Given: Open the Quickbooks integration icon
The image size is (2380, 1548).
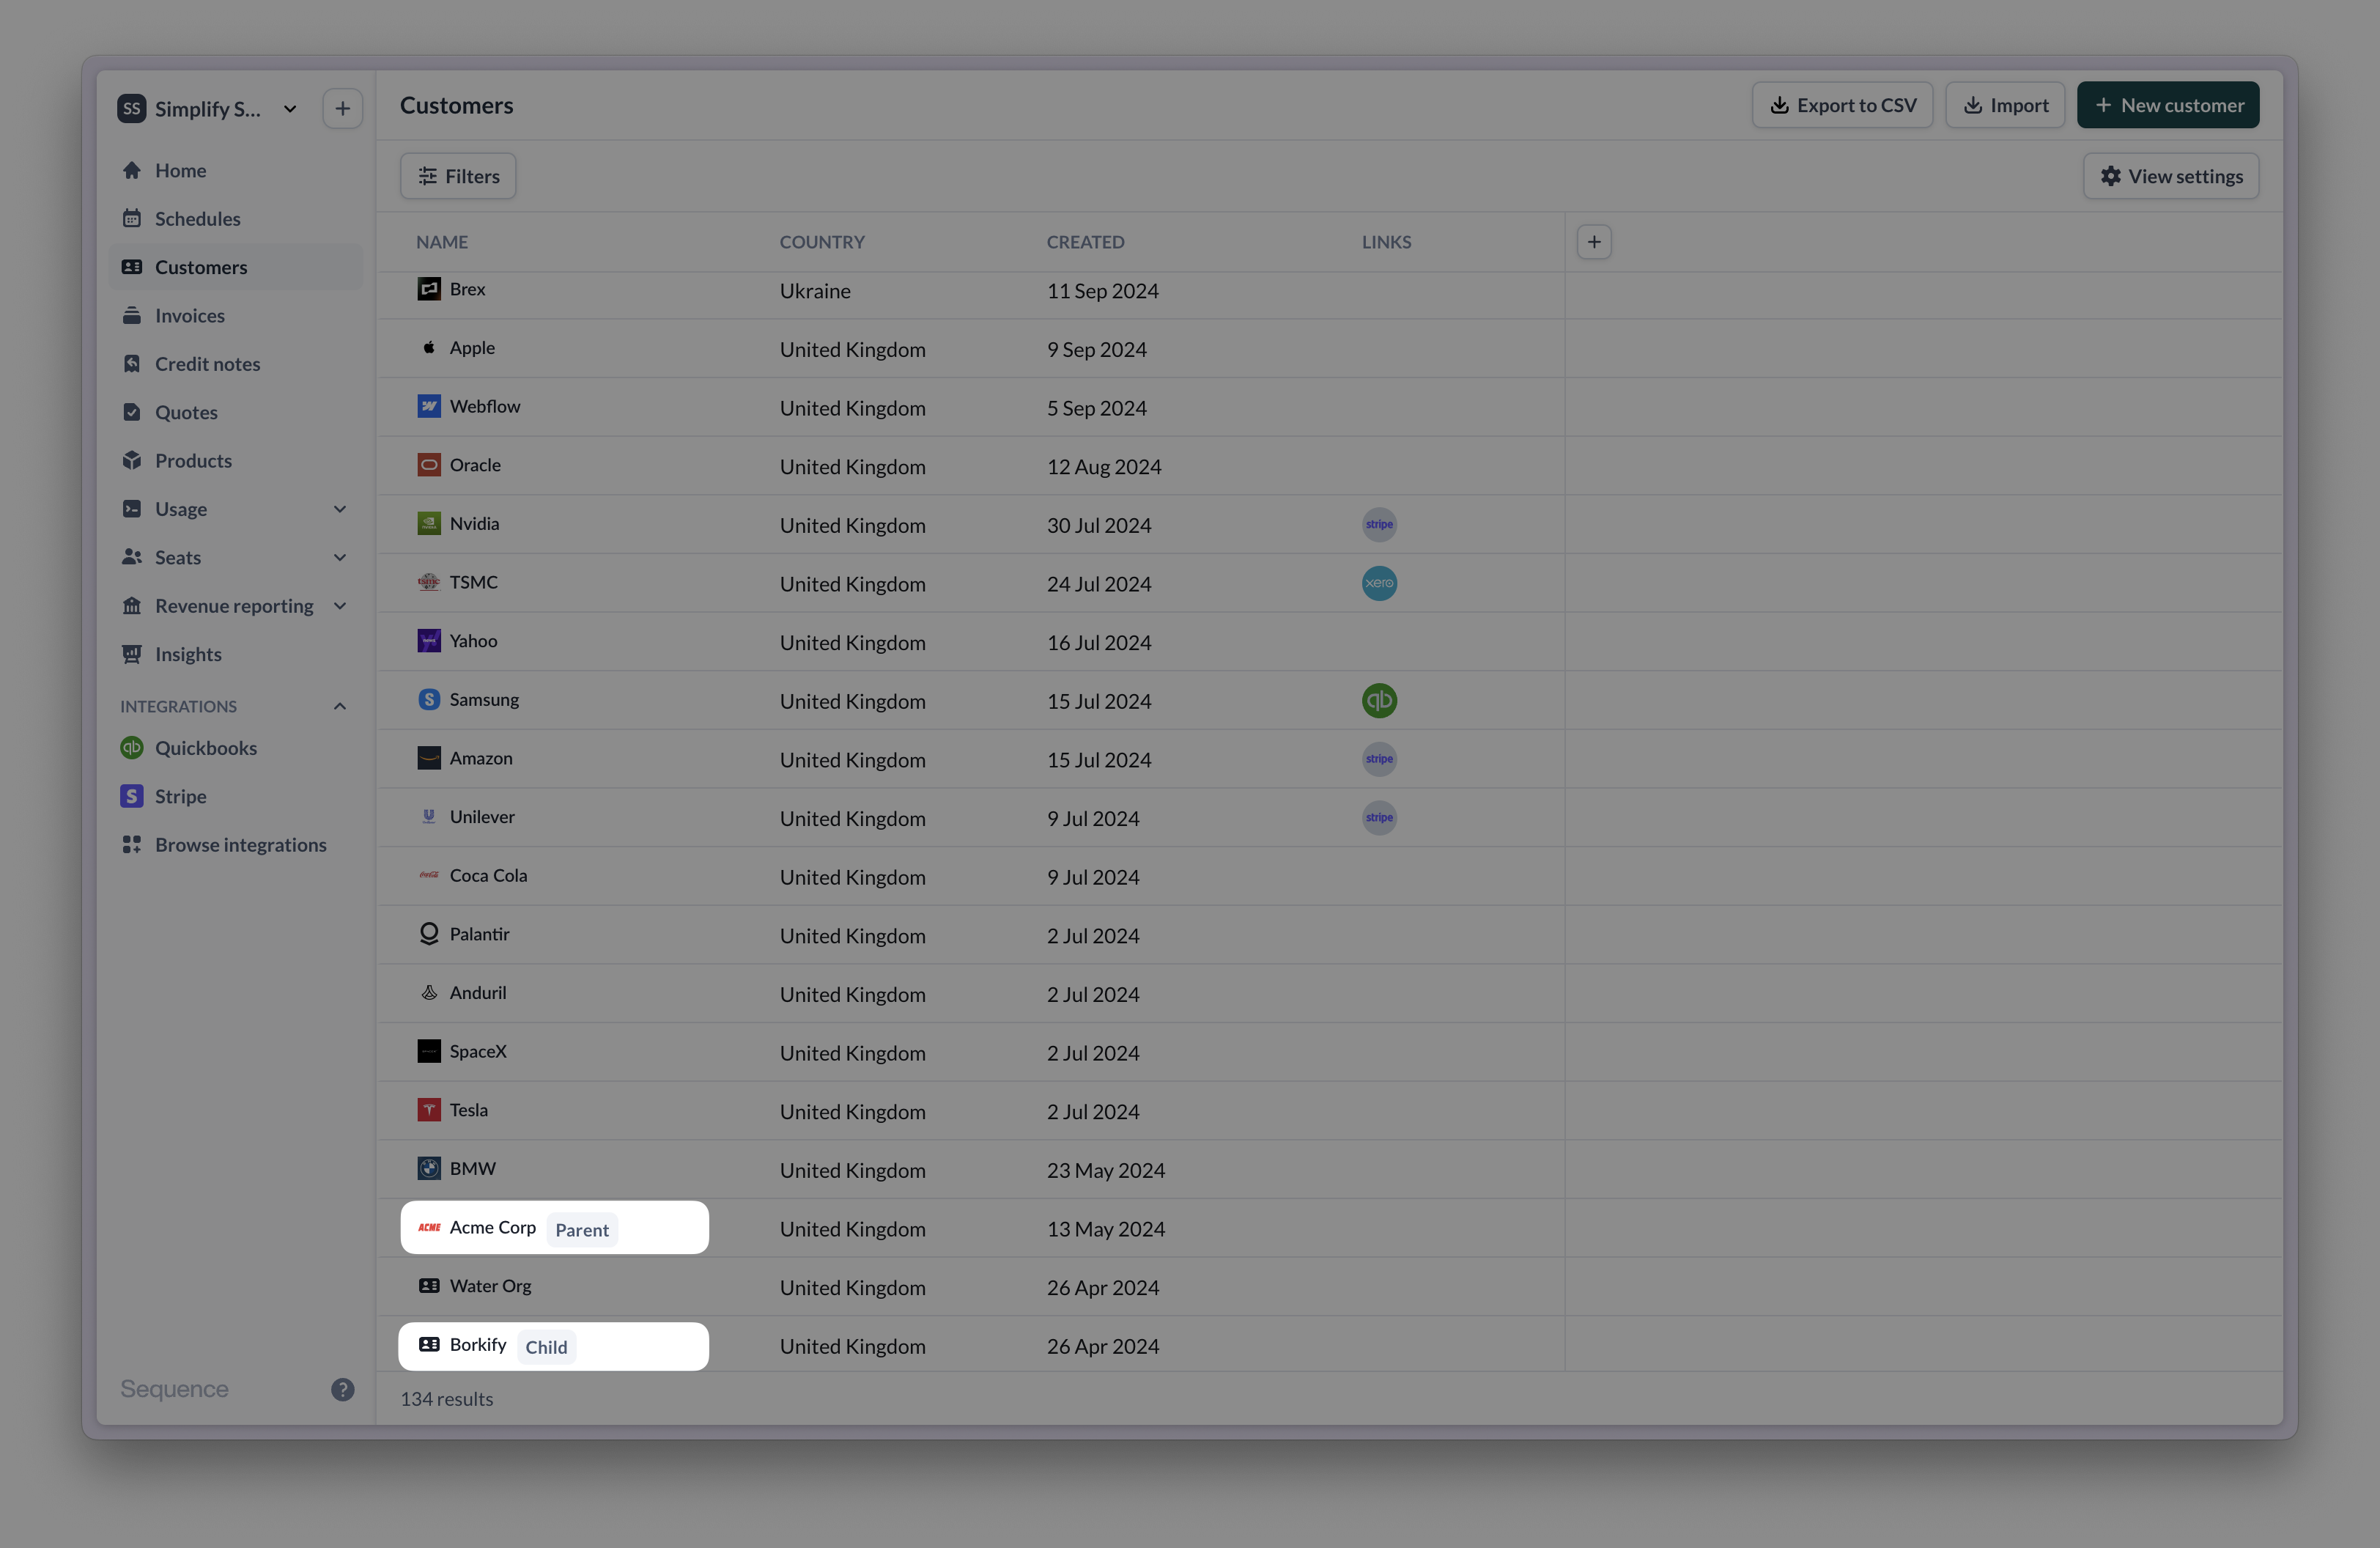Looking at the screenshot, I should tap(132, 748).
